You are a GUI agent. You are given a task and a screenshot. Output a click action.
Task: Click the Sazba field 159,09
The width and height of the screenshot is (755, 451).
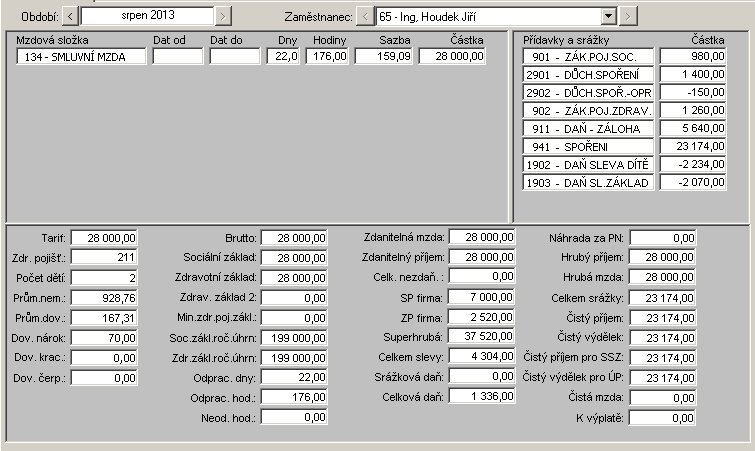[384, 57]
